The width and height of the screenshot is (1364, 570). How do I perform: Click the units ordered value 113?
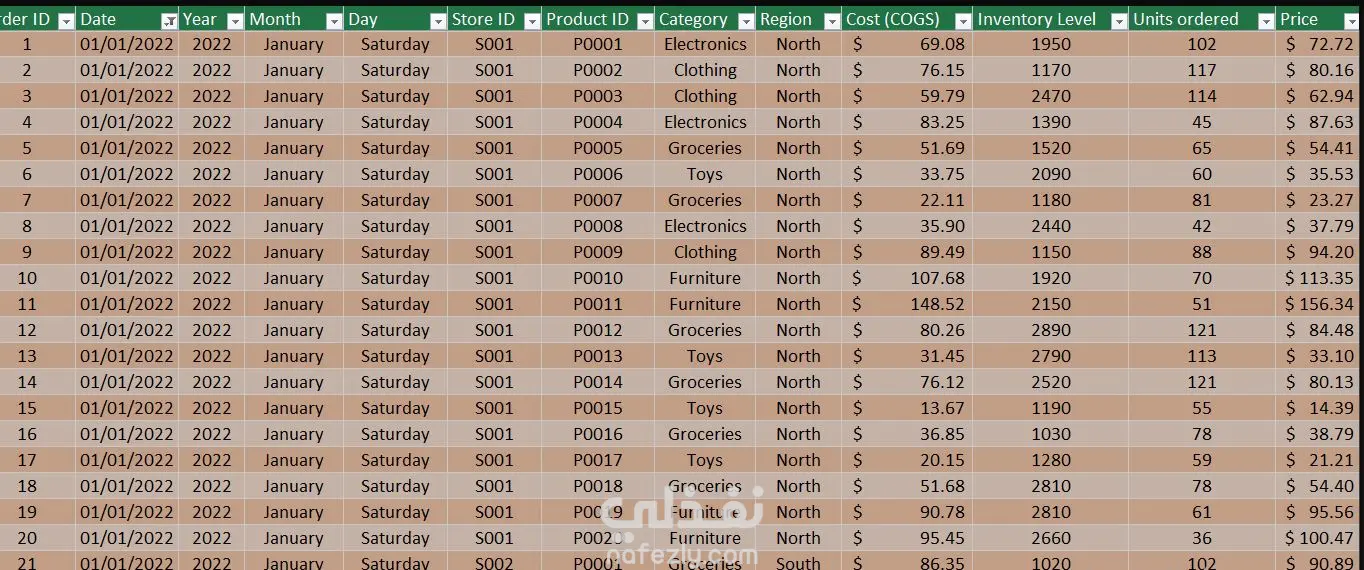click(1202, 356)
